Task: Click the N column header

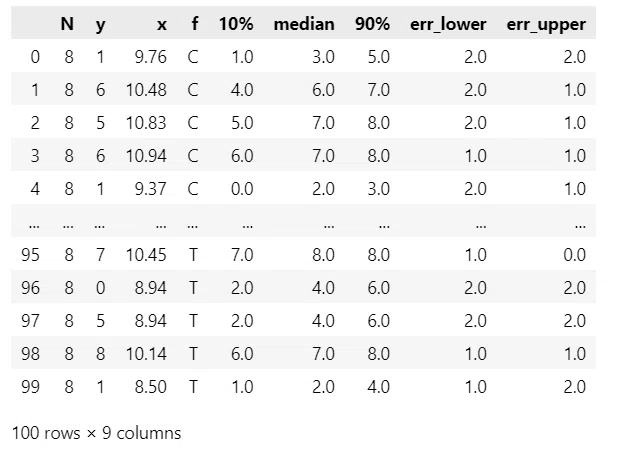Action: [x=67, y=24]
